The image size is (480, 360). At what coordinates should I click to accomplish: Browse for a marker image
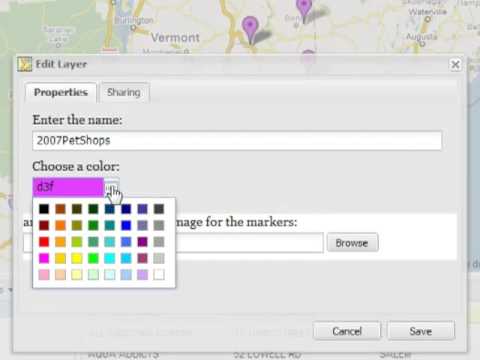click(352, 243)
